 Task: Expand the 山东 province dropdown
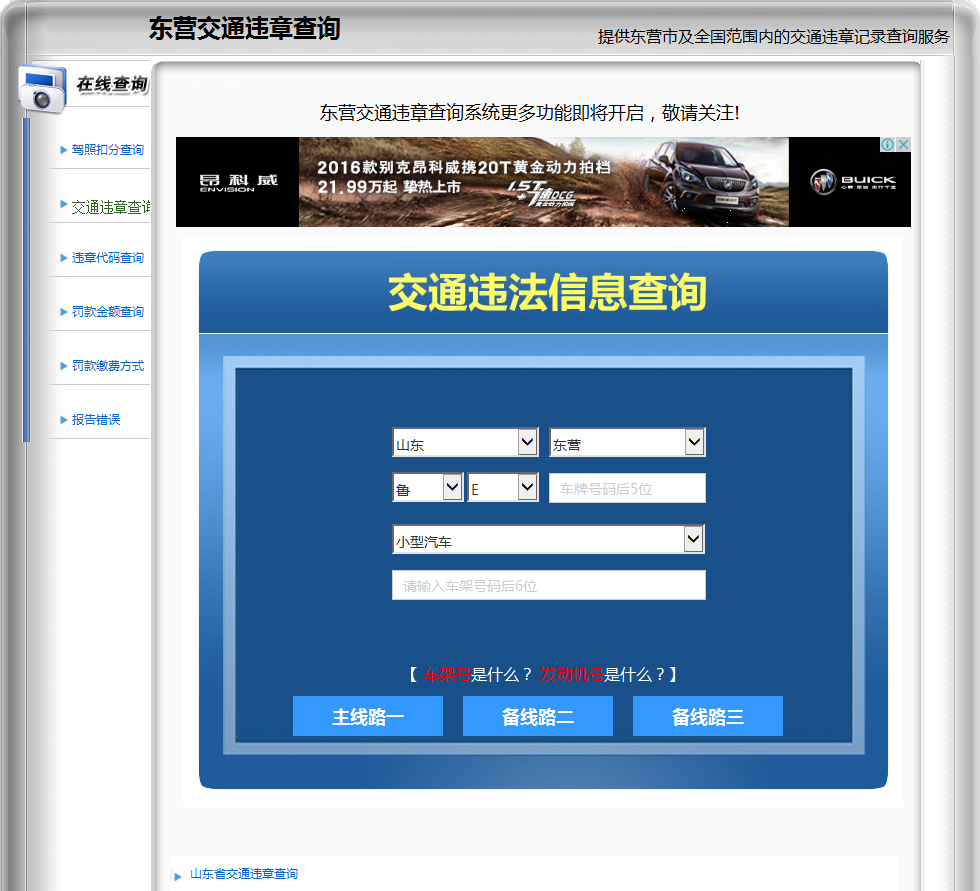point(465,442)
